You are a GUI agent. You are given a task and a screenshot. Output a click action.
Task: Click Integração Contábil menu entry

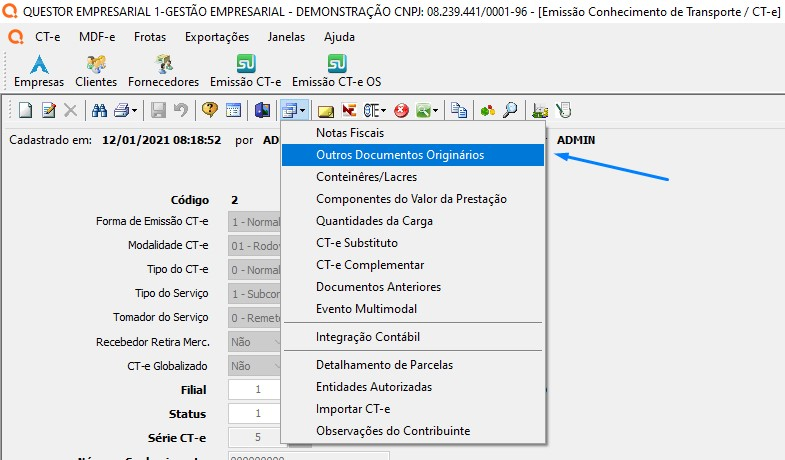point(367,337)
